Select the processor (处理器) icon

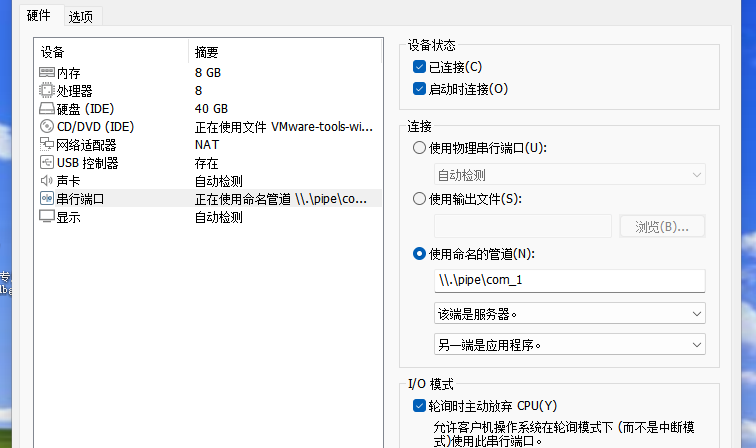[47, 91]
